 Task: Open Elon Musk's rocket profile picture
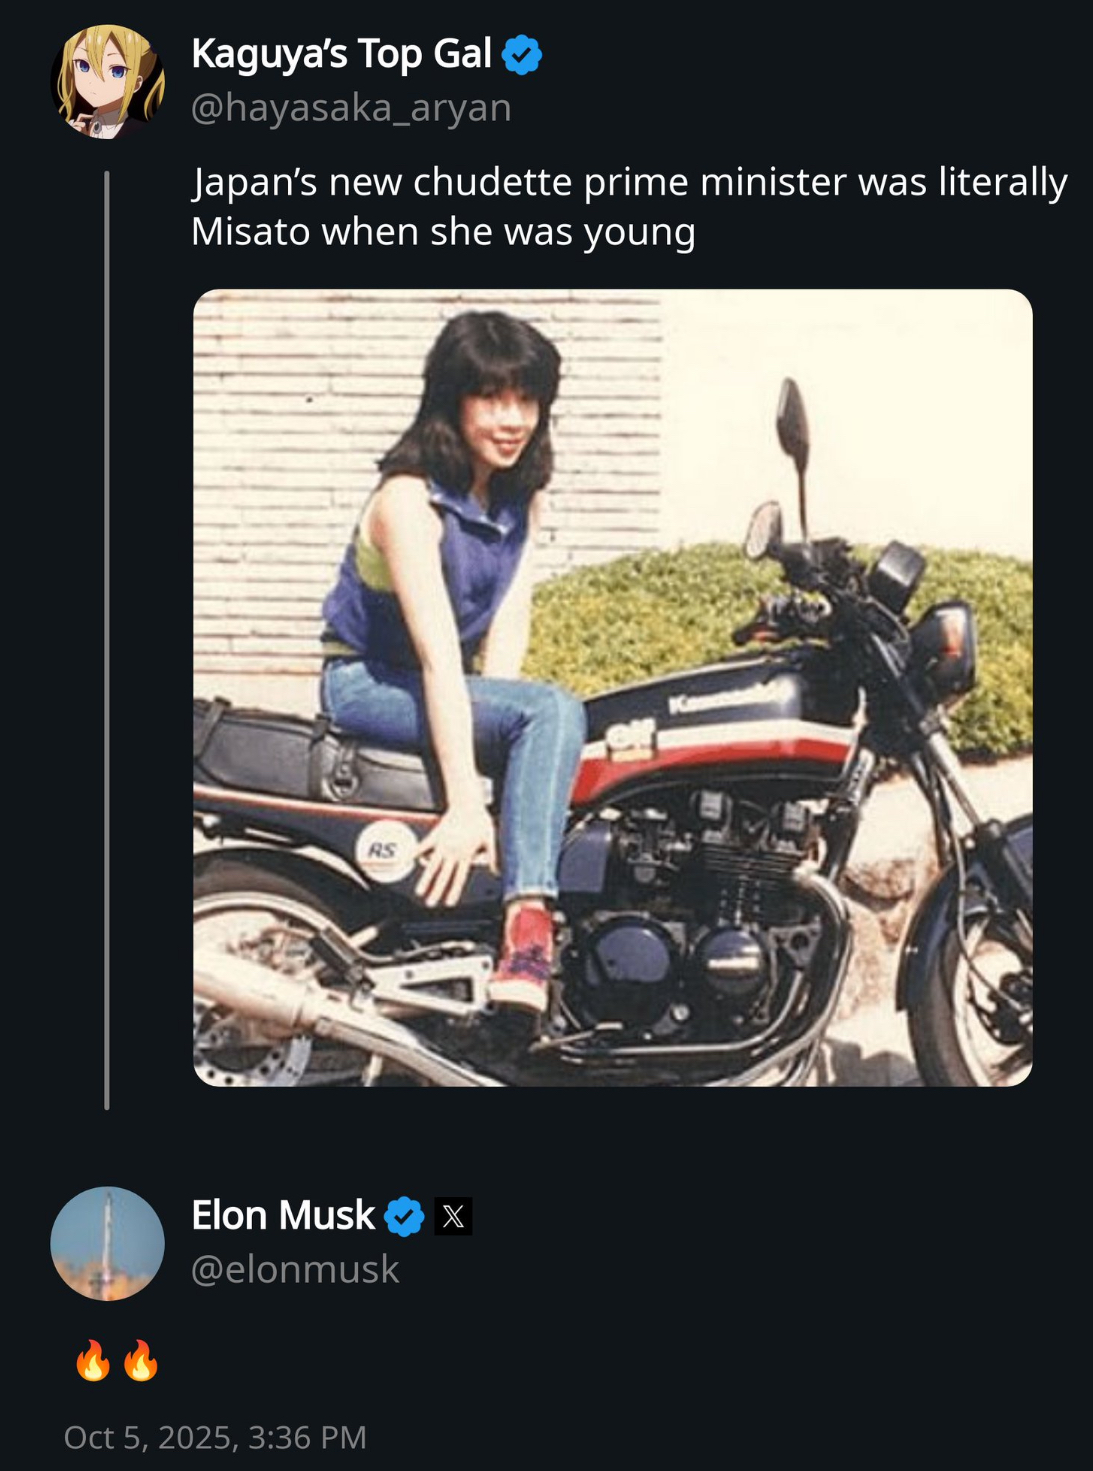point(107,1243)
